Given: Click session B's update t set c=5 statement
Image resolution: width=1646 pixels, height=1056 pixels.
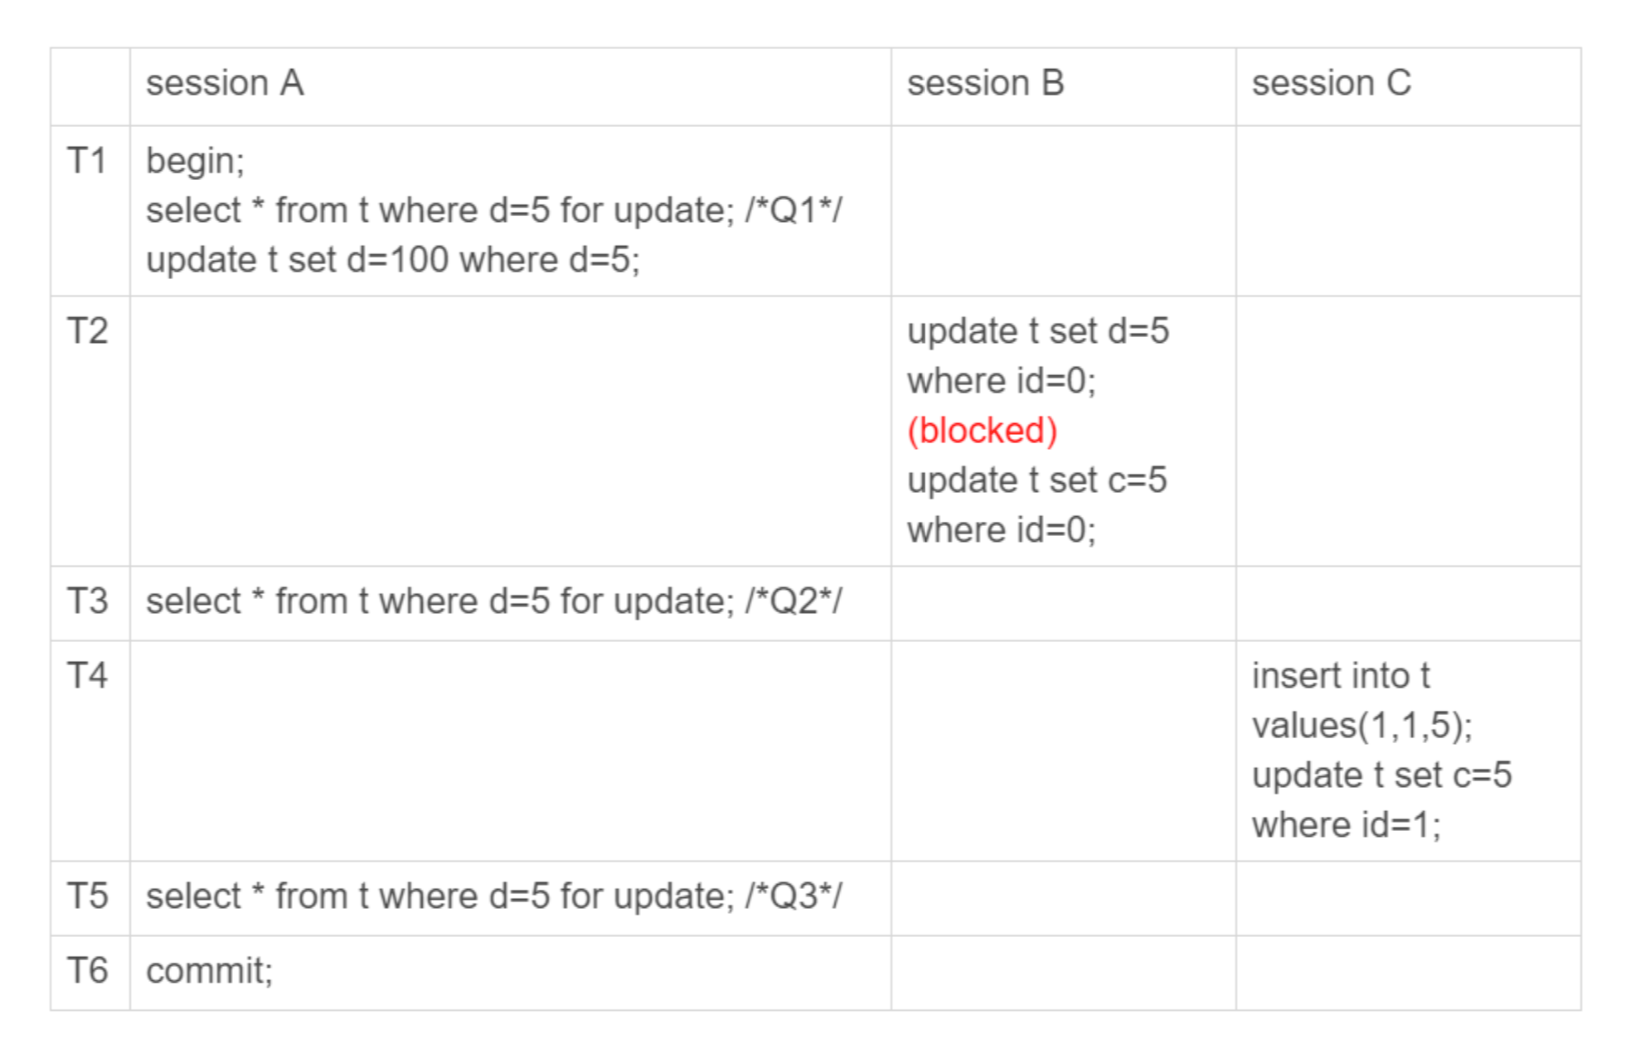Looking at the screenshot, I should pos(1037,505).
